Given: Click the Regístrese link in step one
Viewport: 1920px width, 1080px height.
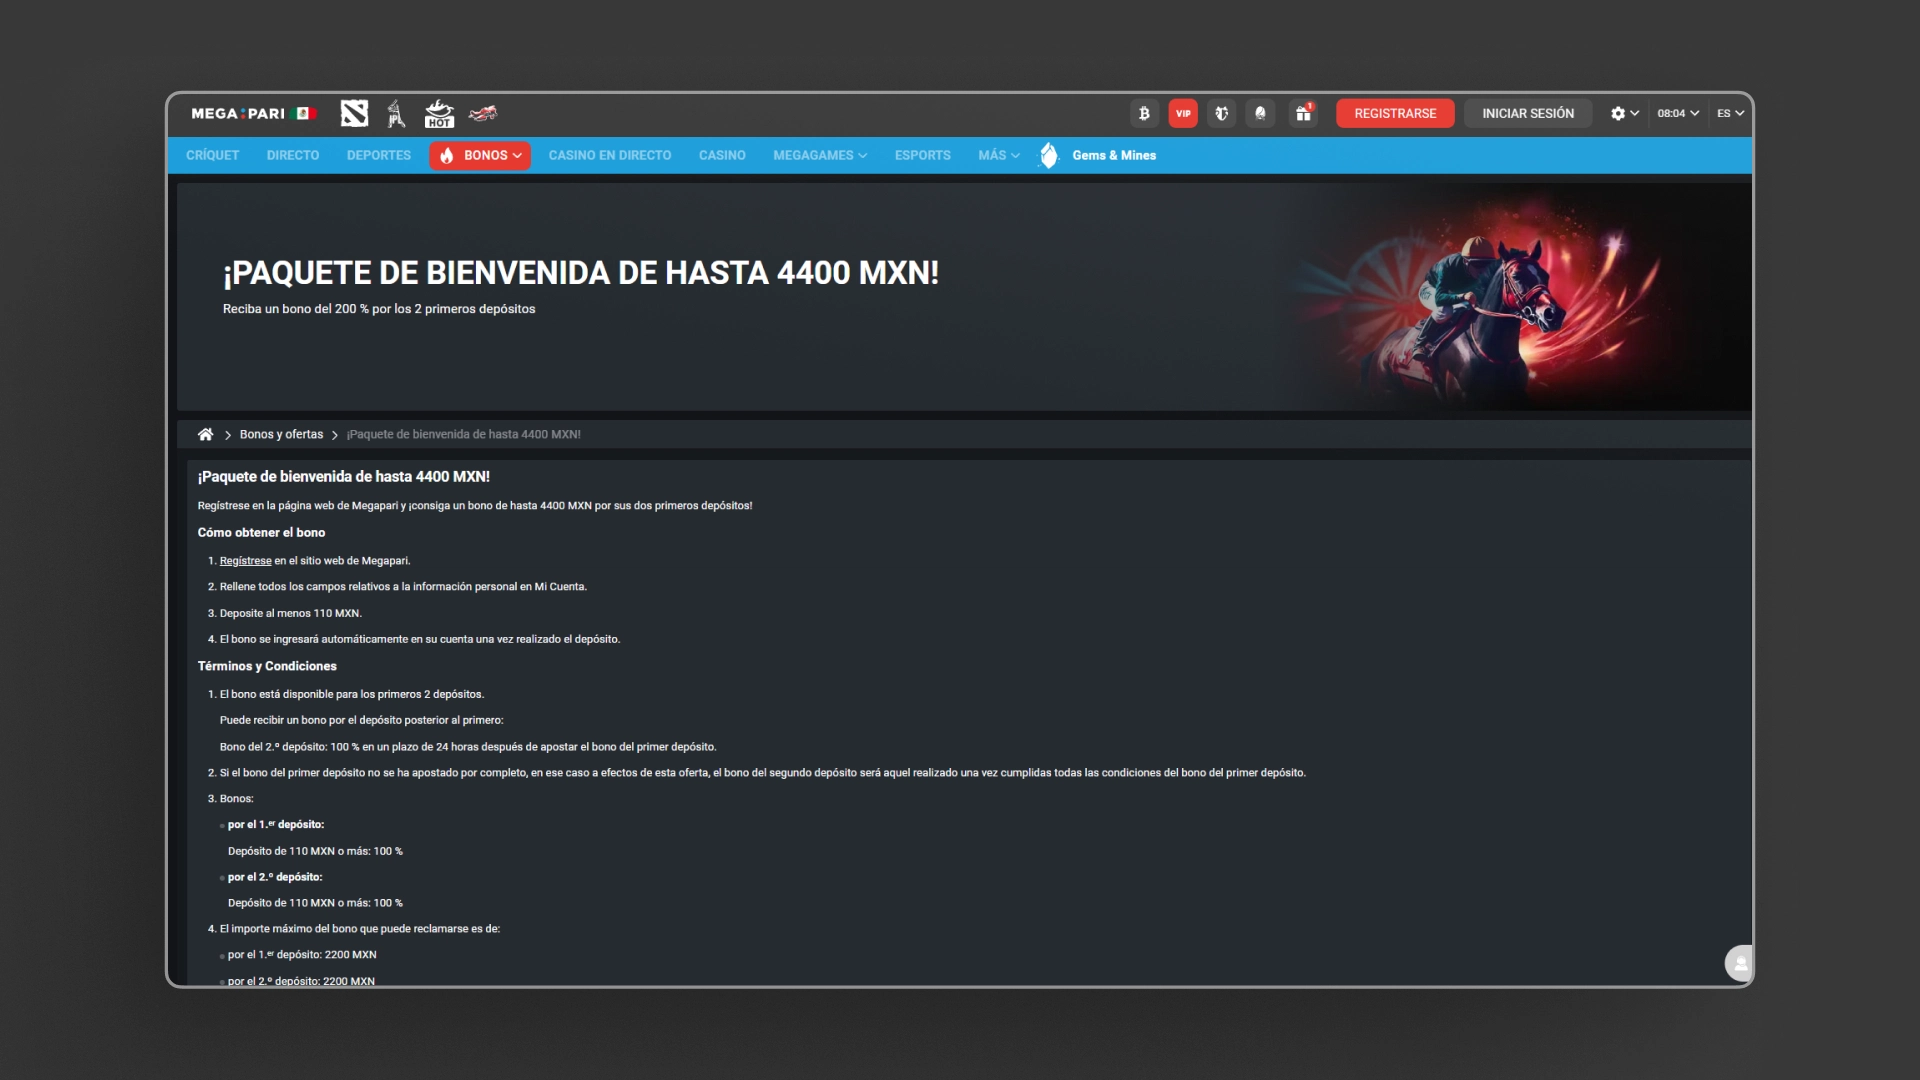Looking at the screenshot, I should point(245,561).
